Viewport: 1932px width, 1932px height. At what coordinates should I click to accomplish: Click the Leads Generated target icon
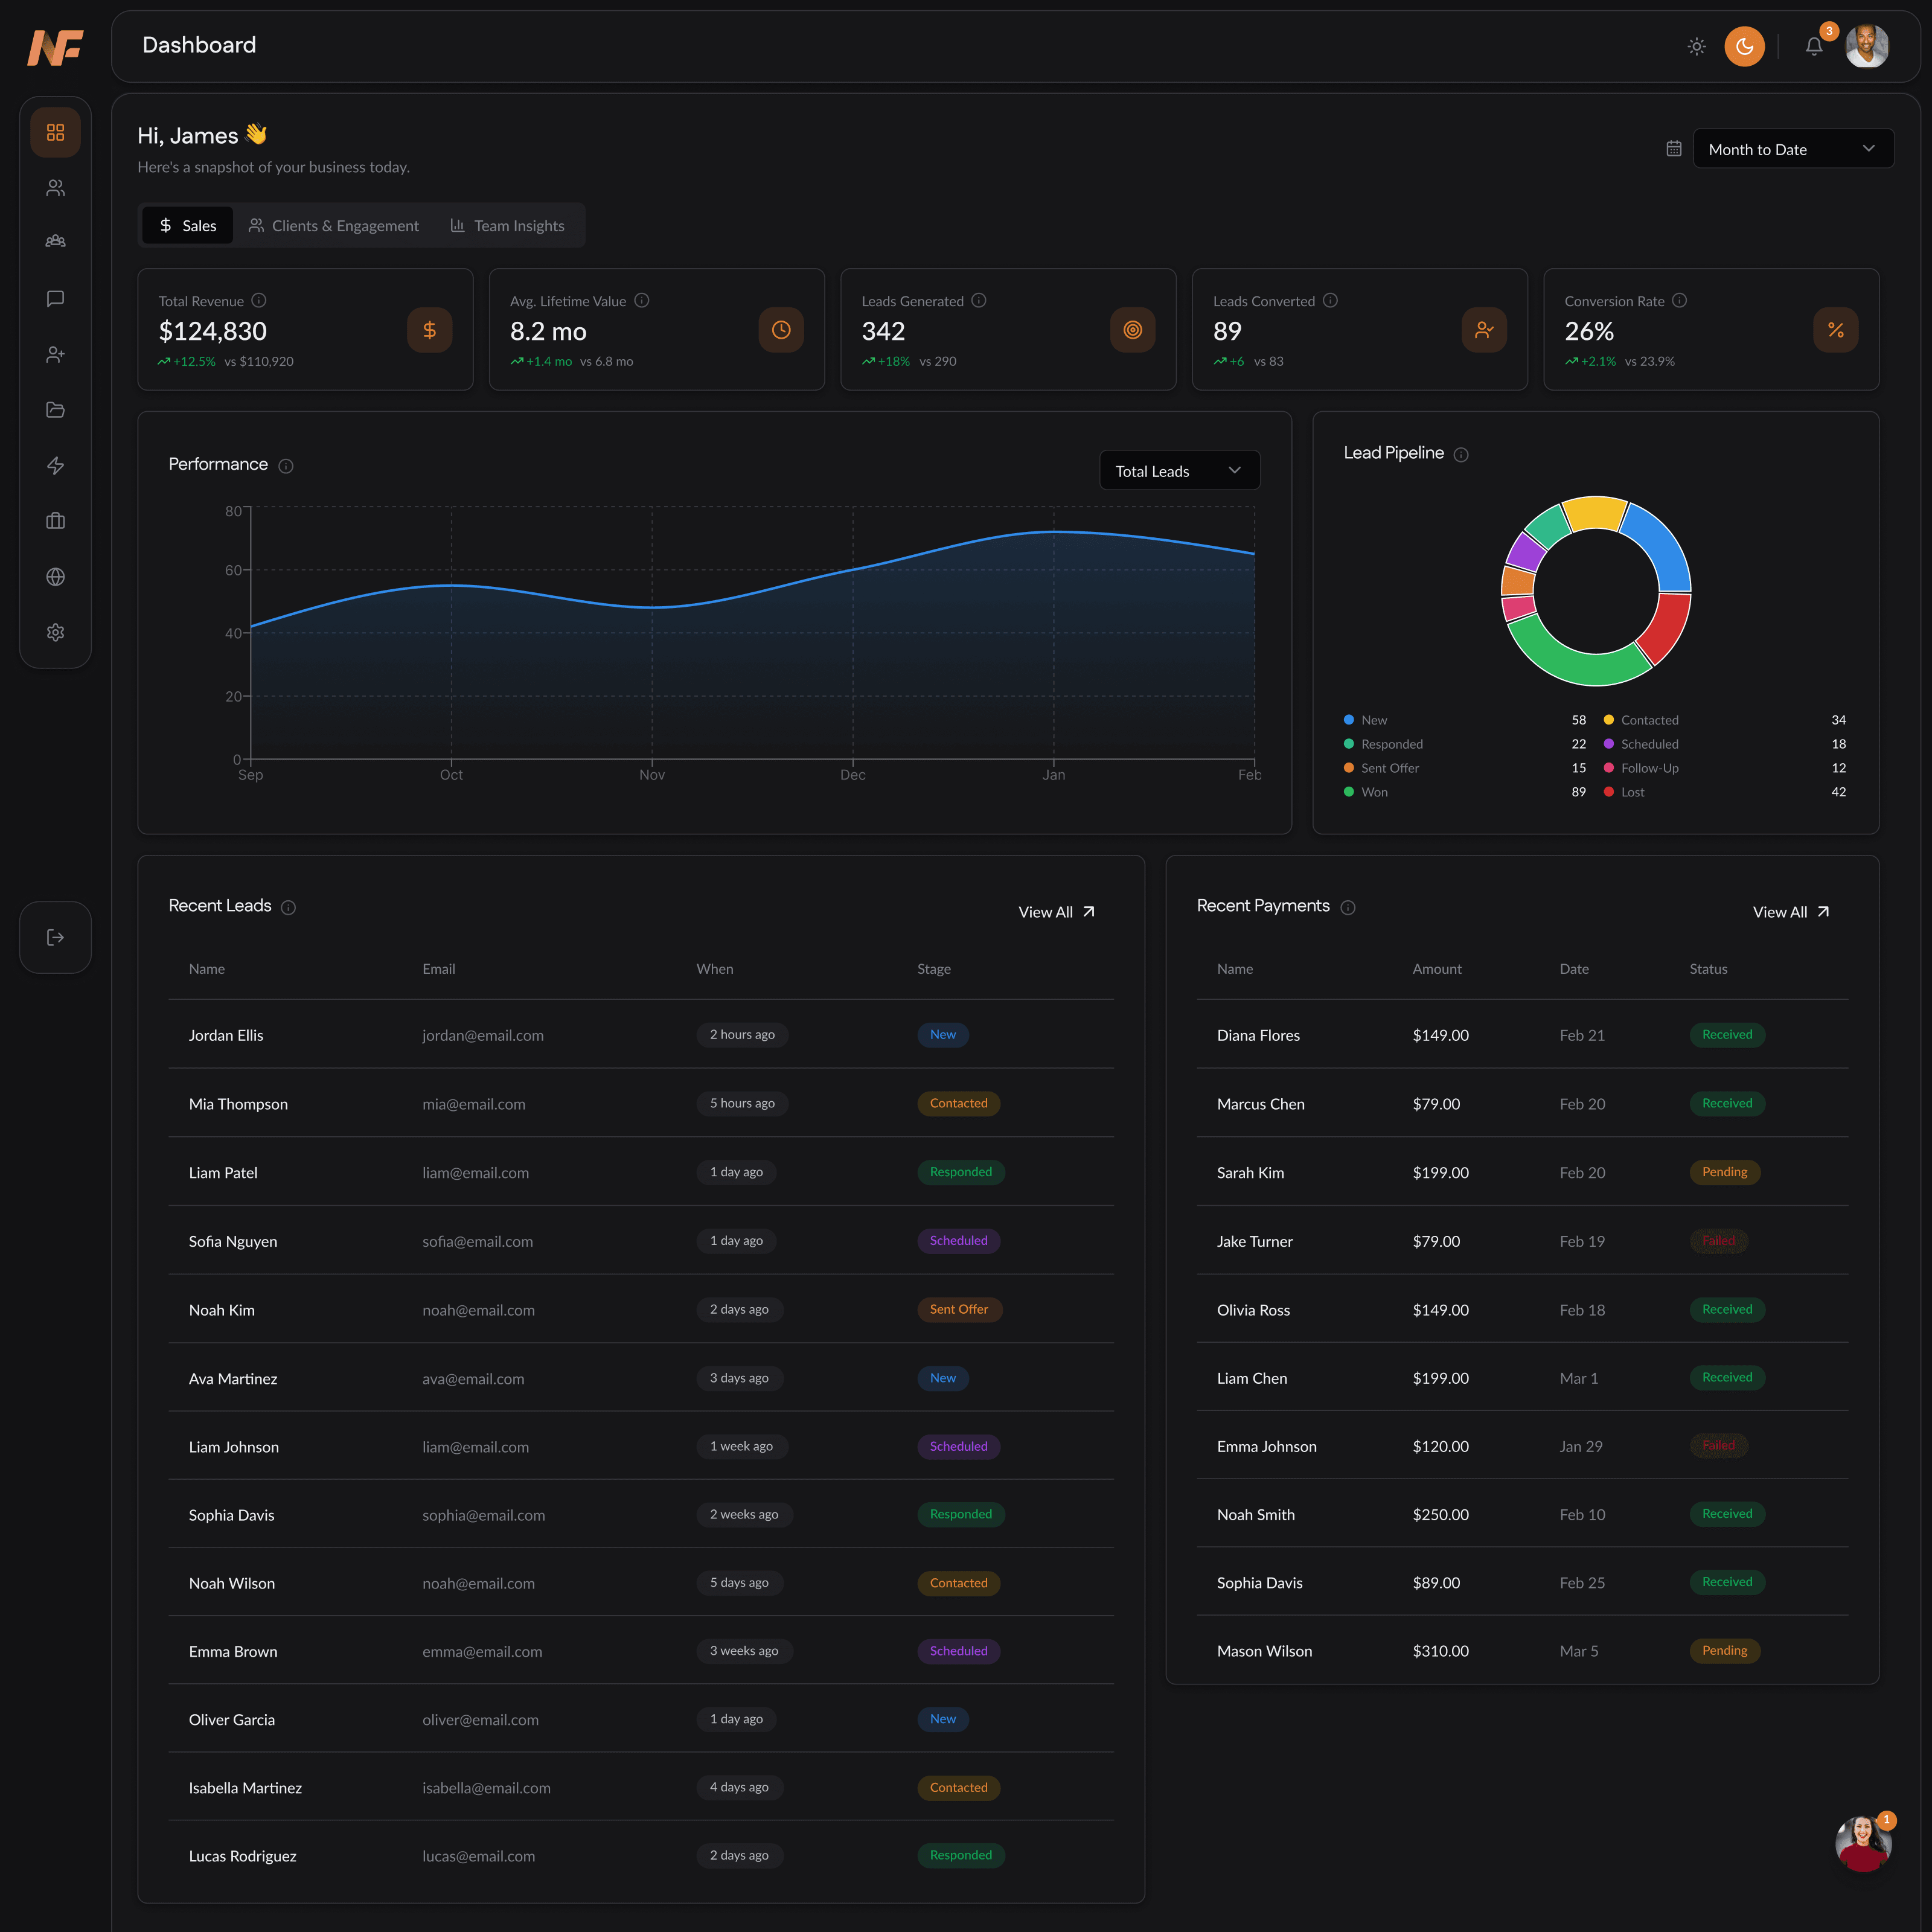tap(1132, 330)
